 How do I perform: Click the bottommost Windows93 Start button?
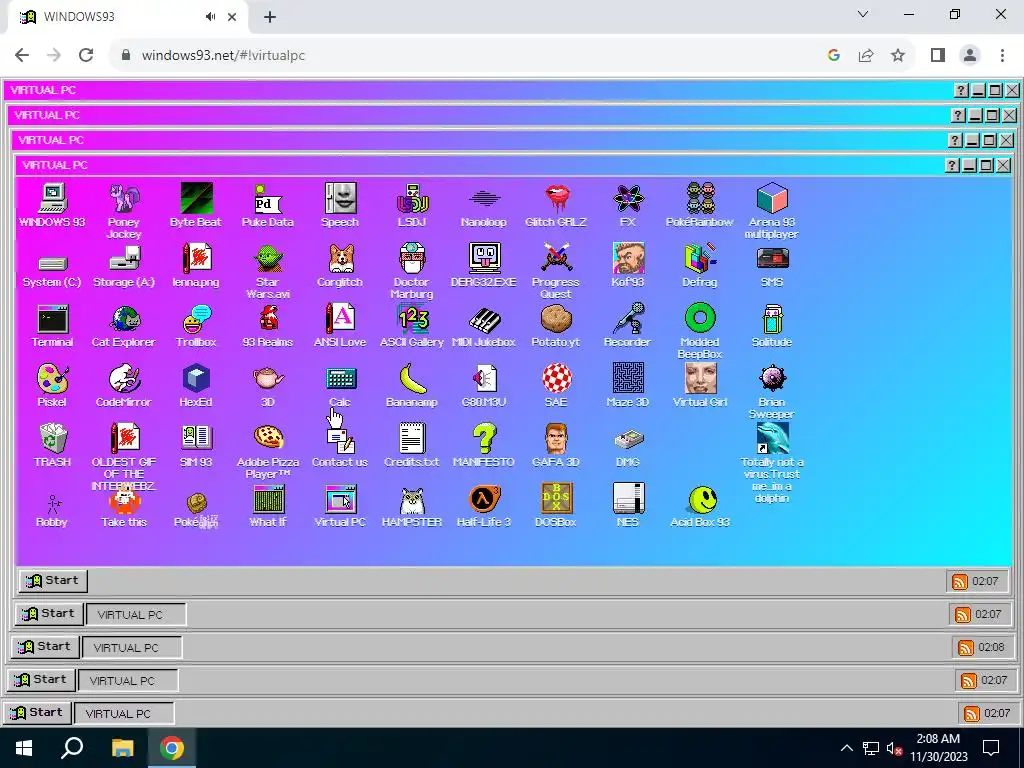pos(37,712)
